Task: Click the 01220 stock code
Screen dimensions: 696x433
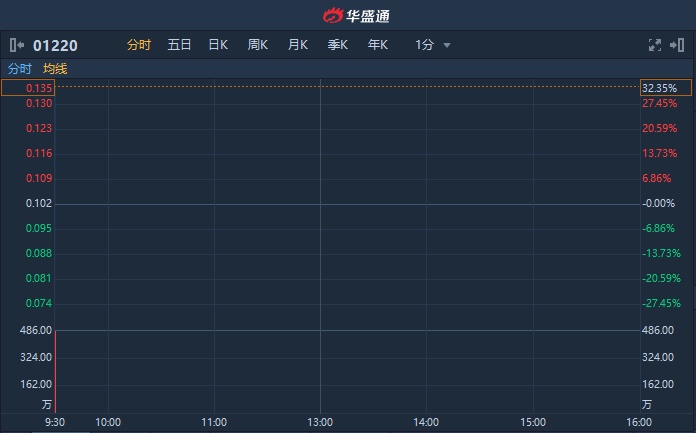Action: (55, 45)
